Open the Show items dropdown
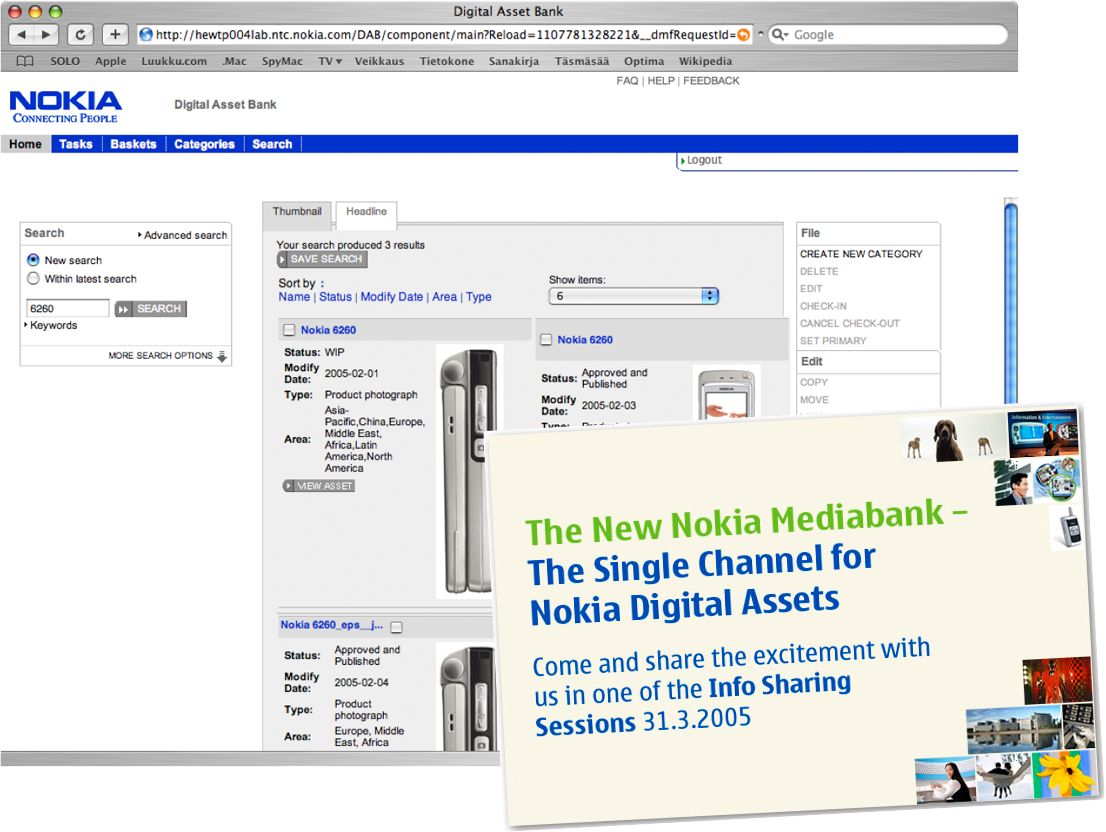The image size is (1106, 832). tap(633, 296)
